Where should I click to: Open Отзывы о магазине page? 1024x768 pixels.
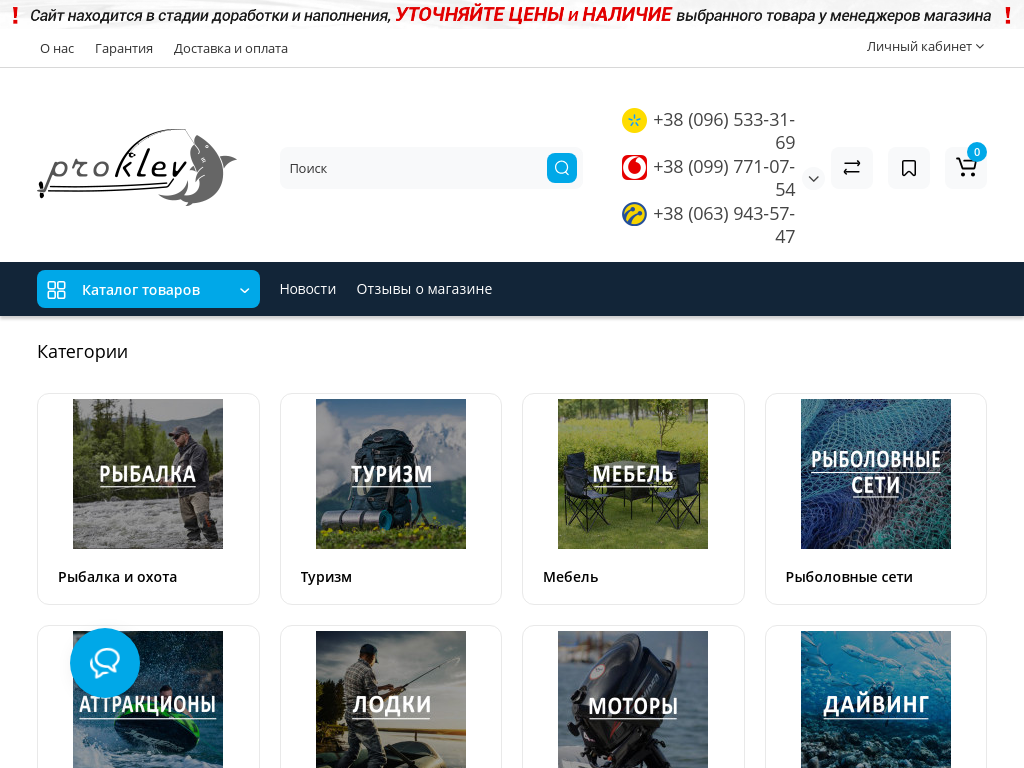point(424,289)
